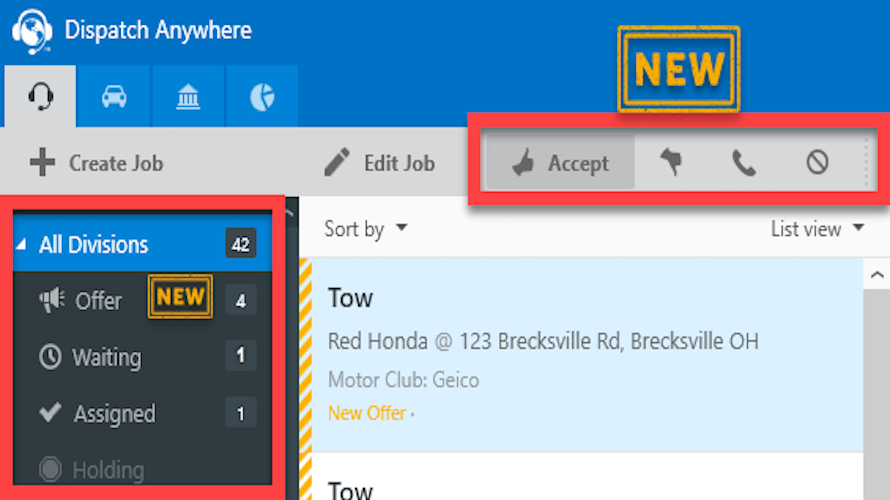Open the bank building accounts tab
This screenshot has width=890, height=500.
pos(188,97)
